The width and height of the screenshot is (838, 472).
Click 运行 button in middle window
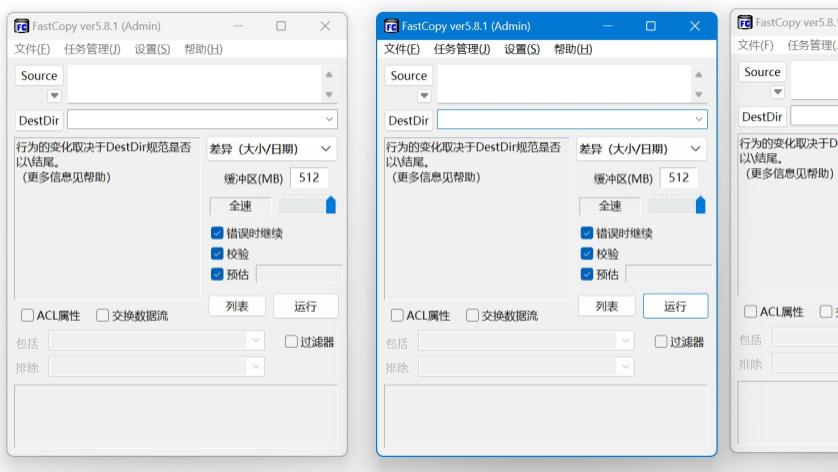676,306
